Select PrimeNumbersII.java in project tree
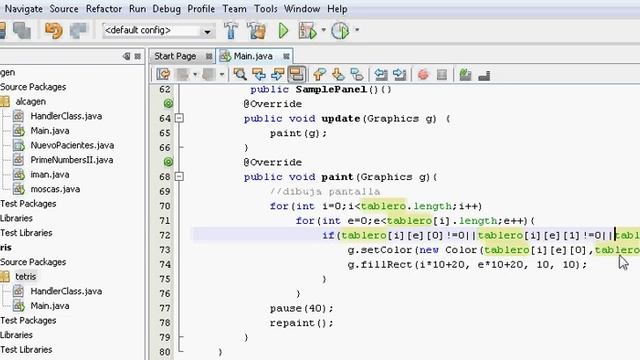The height and width of the screenshot is (360, 640). point(72,160)
